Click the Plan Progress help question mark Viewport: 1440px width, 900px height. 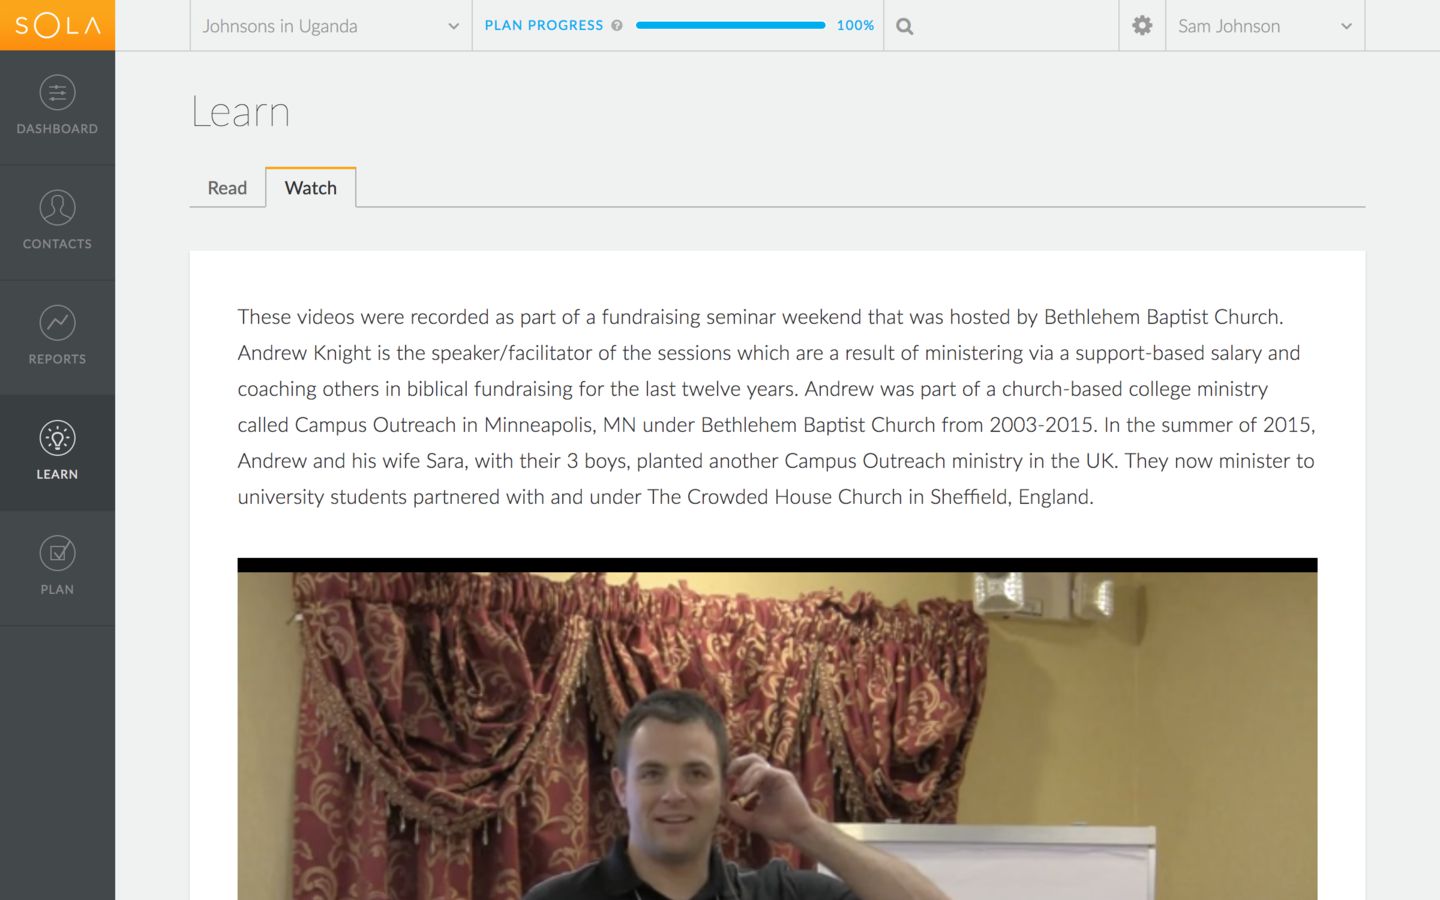[617, 26]
